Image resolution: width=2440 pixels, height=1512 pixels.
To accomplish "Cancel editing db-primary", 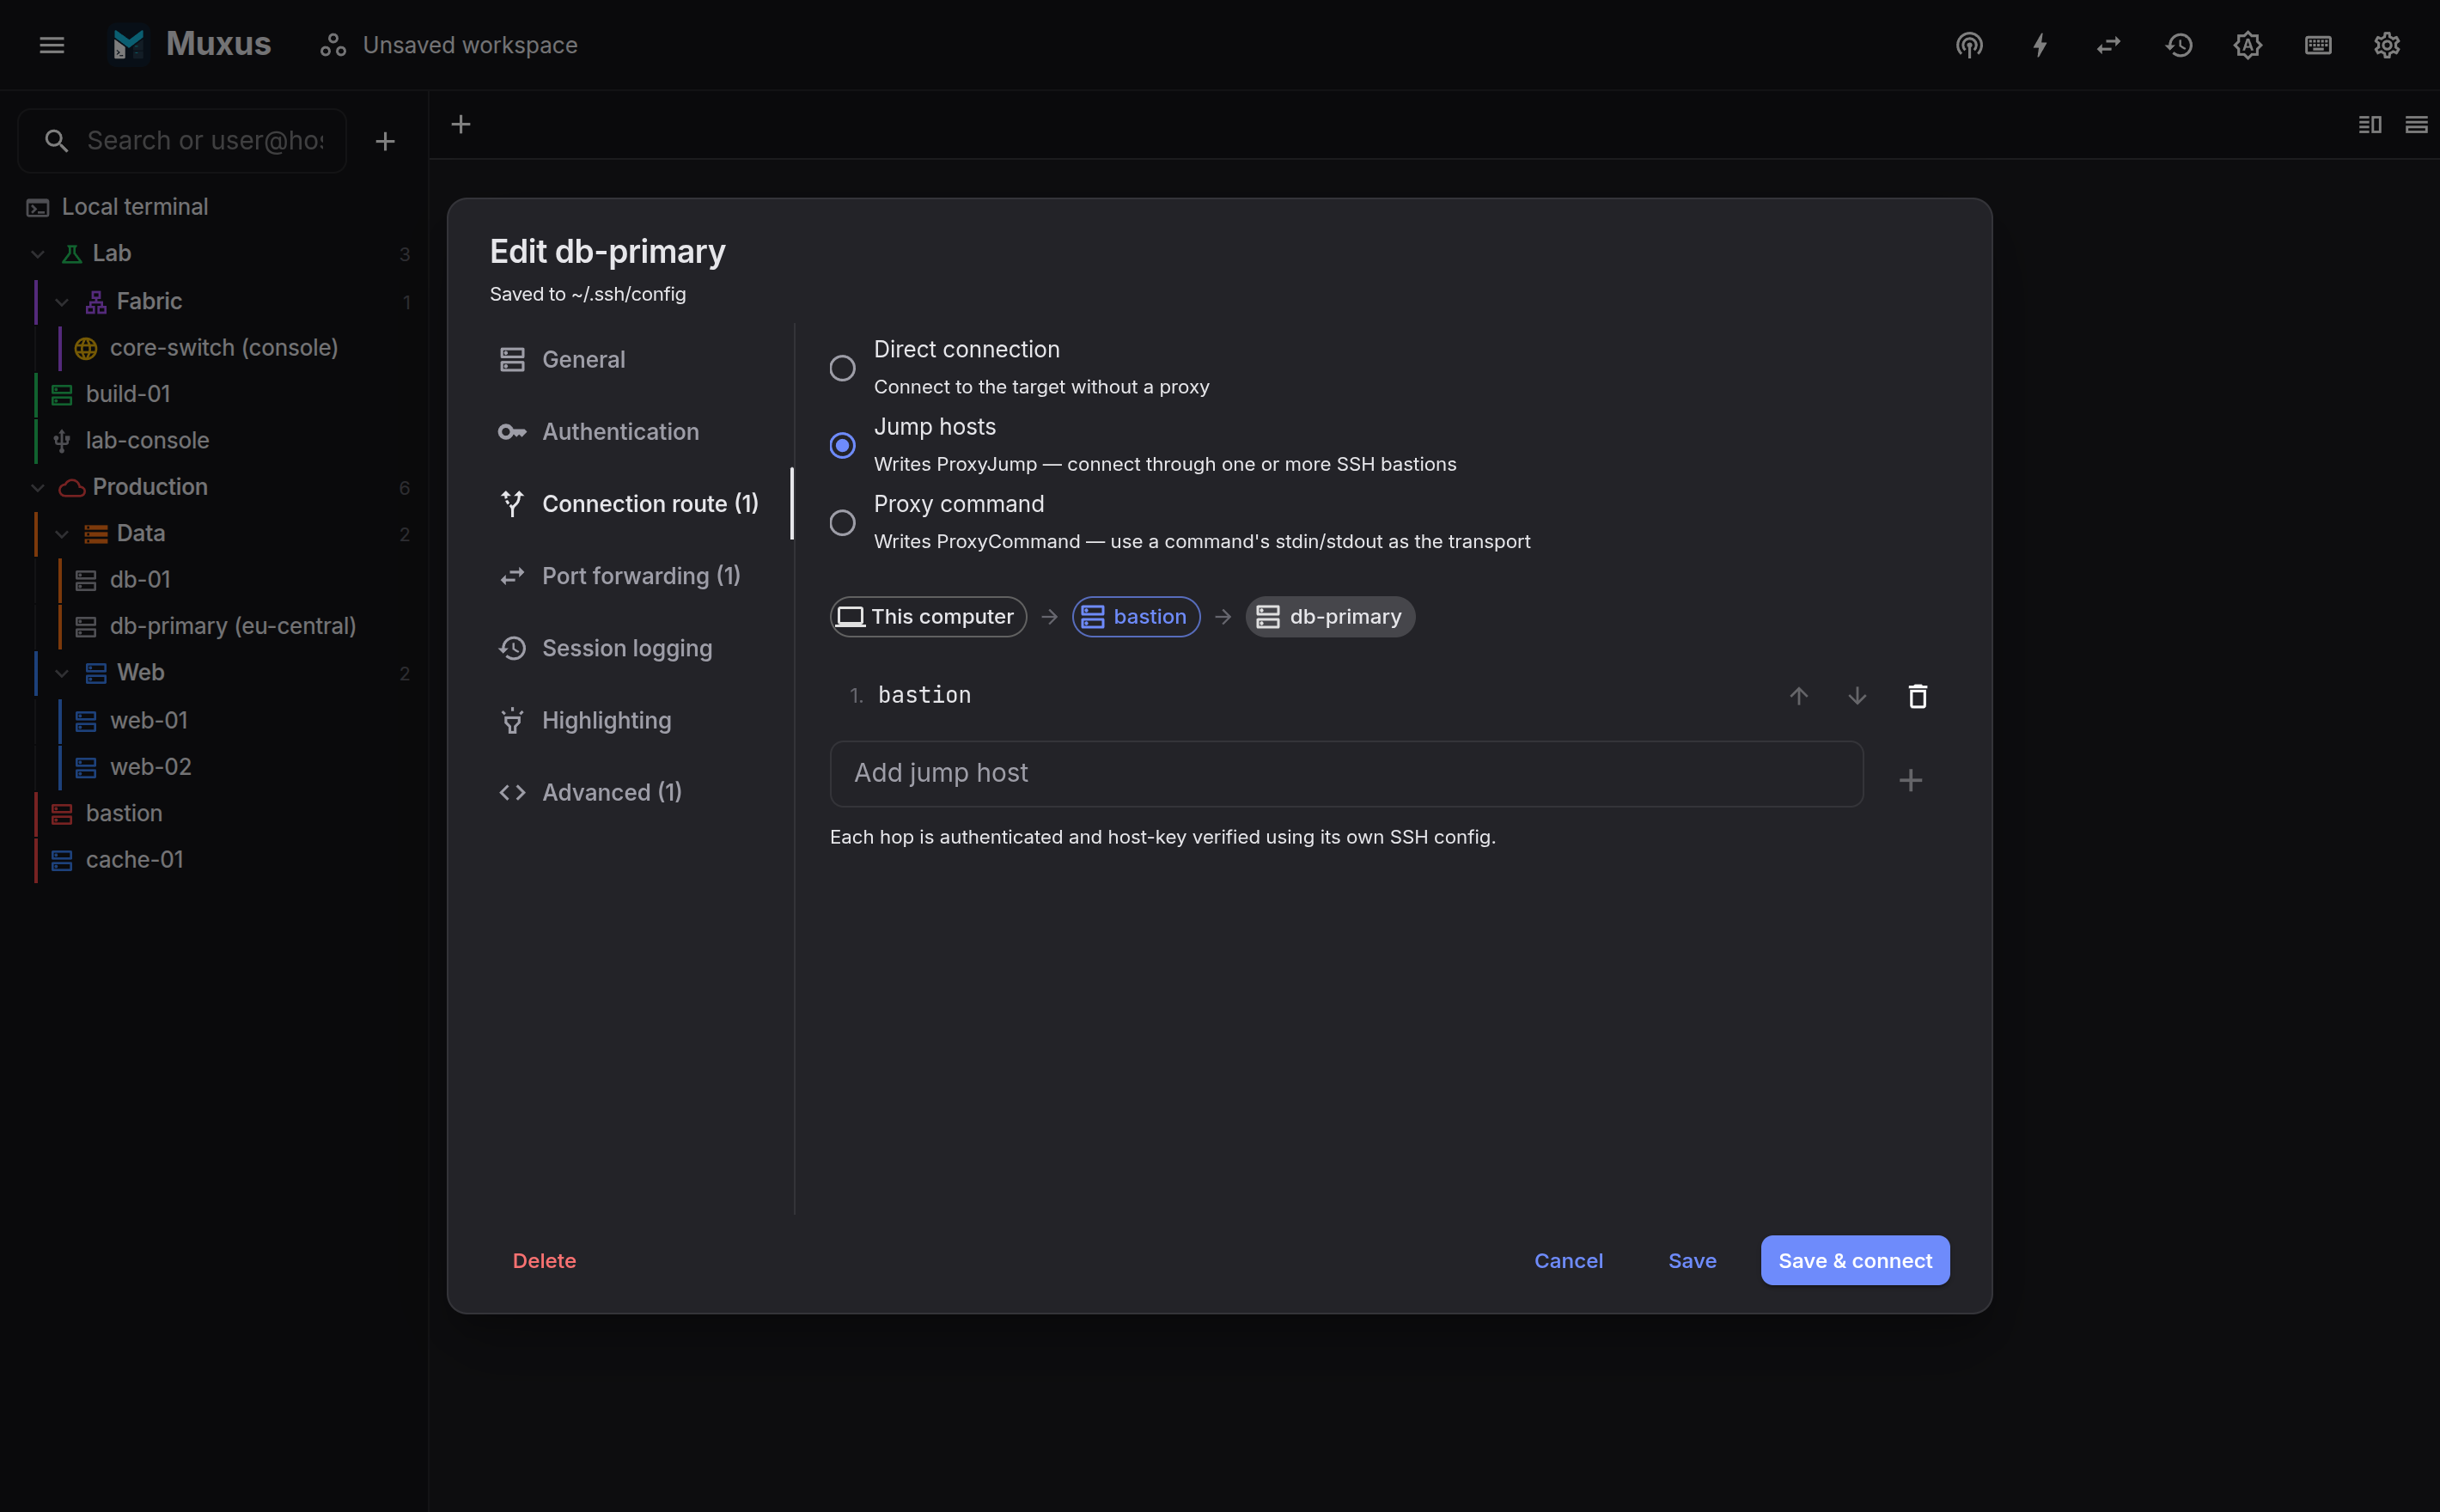I will pos(1568,1261).
